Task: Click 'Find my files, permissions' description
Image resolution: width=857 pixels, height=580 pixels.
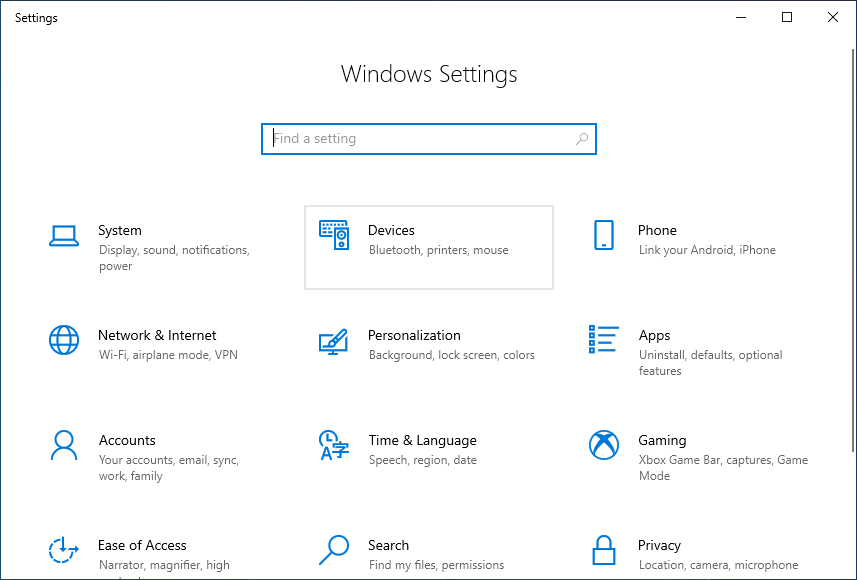Action: tap(437, 565)
